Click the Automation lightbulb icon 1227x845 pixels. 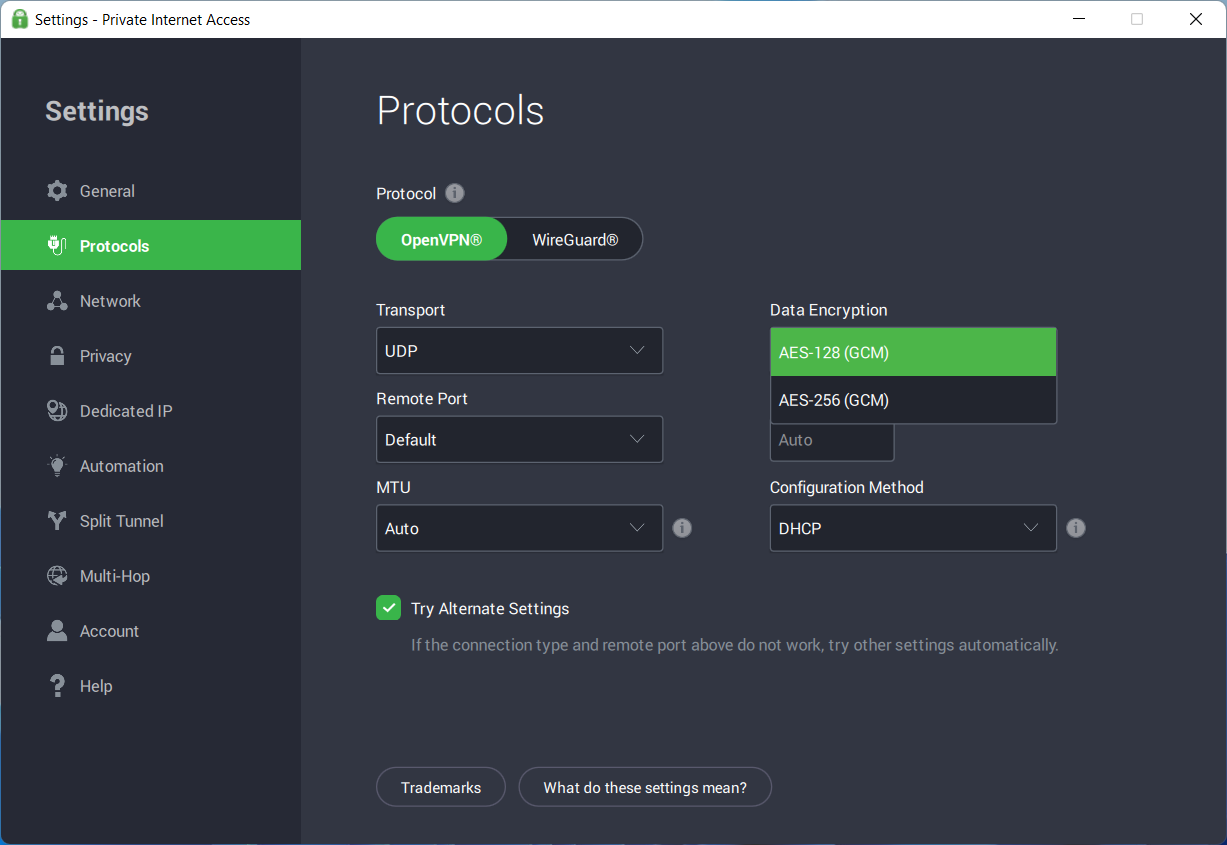coord(57,466)
